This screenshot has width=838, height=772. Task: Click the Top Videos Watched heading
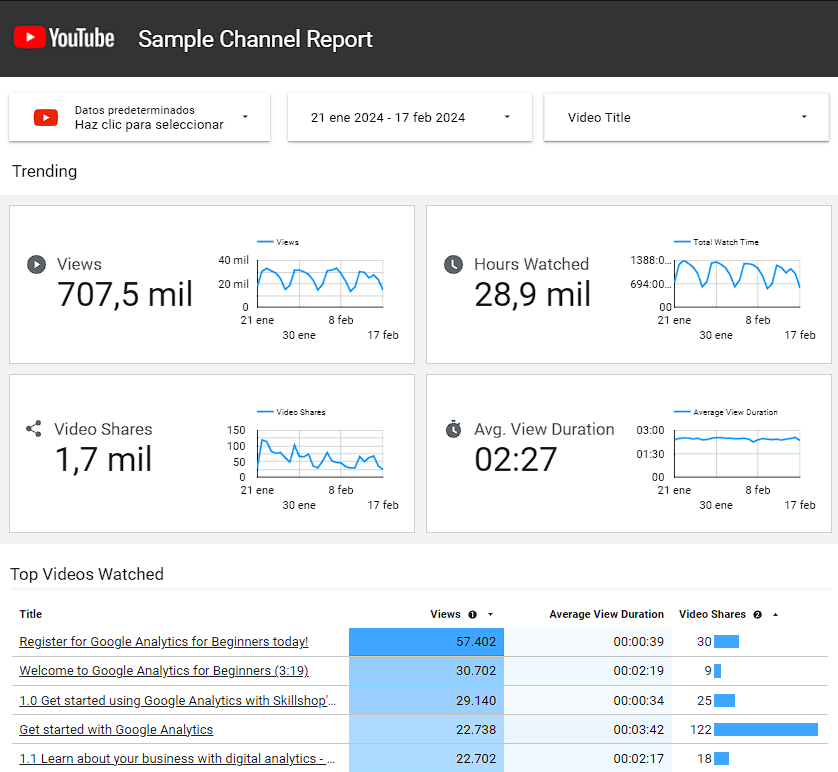87,574
